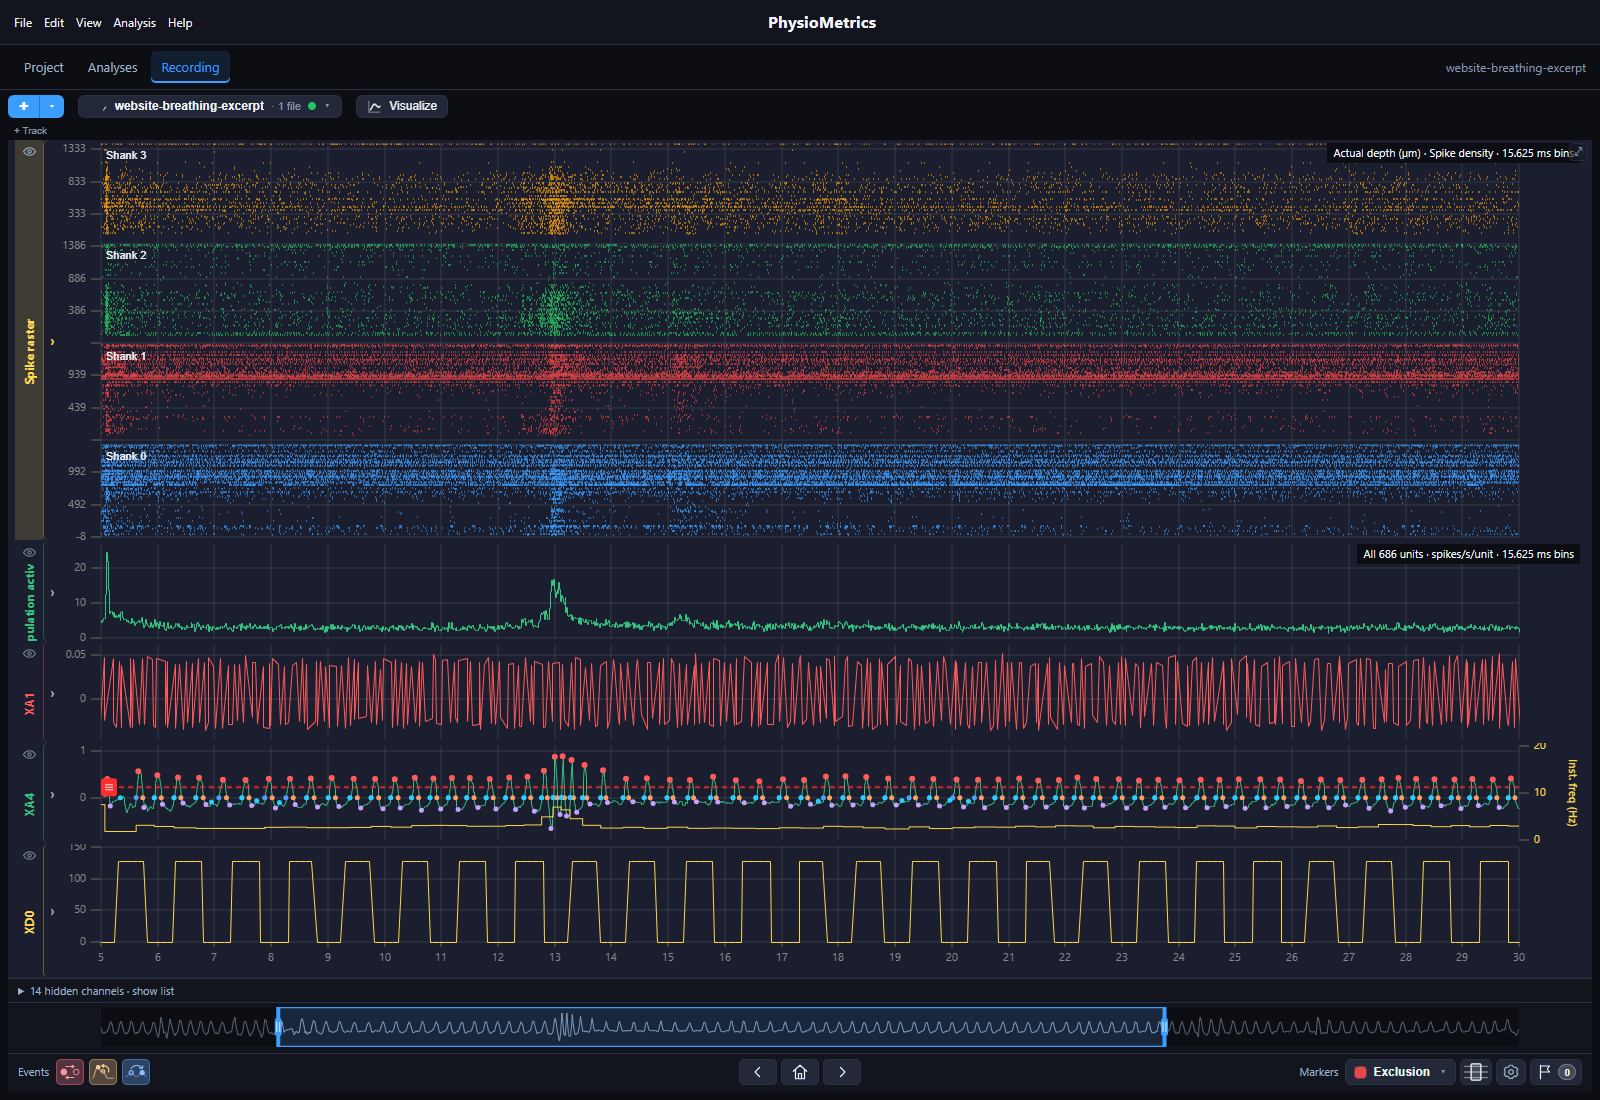Image resolution: width=1600 pixels, height=1100 pixels.
Task: Go to previous window with left arrow
Action: [758, 1072]
